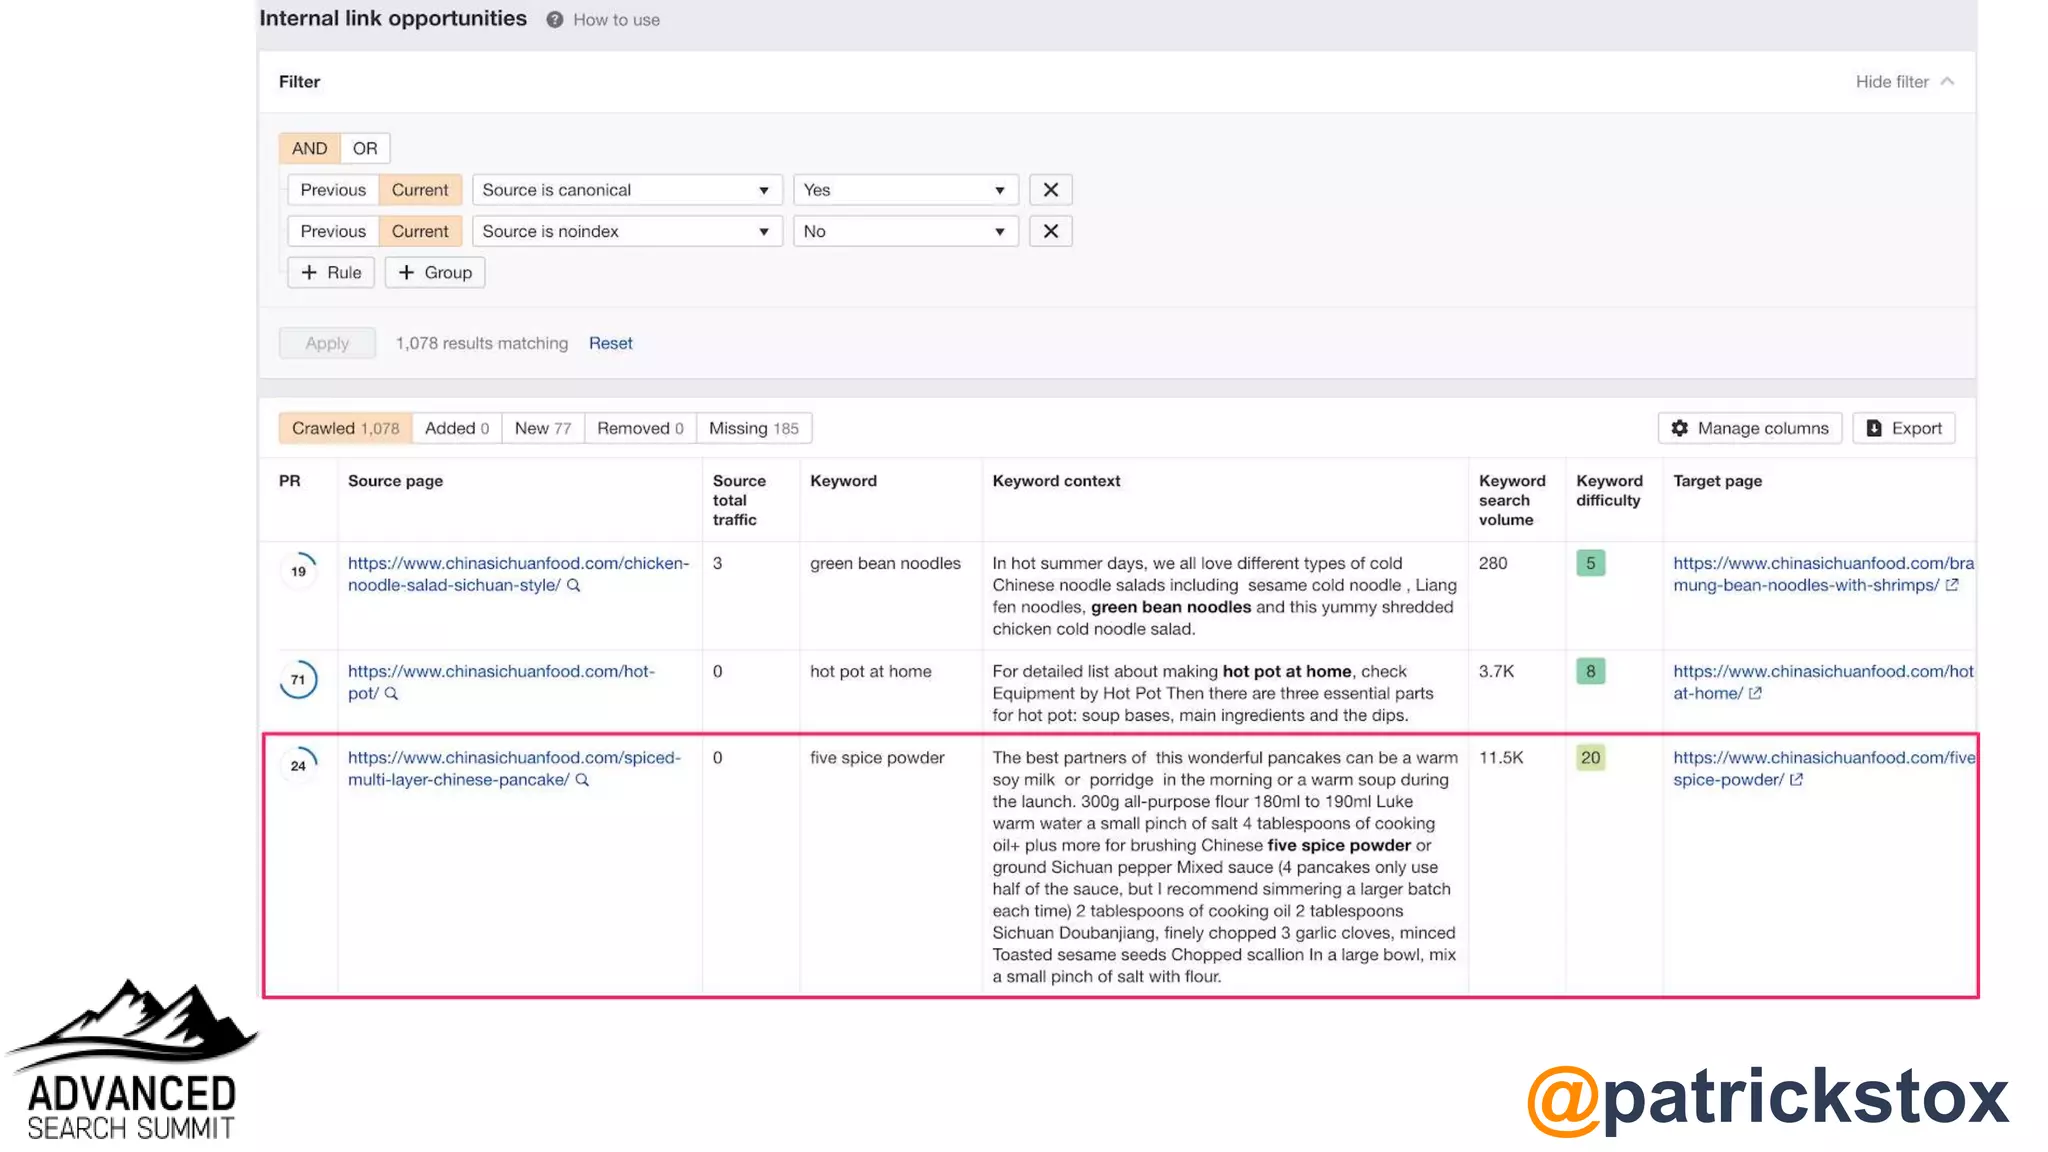The height and width of the screenshot is (1152, 2048).
Task: Open the New 77 tab
Action: [542, 428]
